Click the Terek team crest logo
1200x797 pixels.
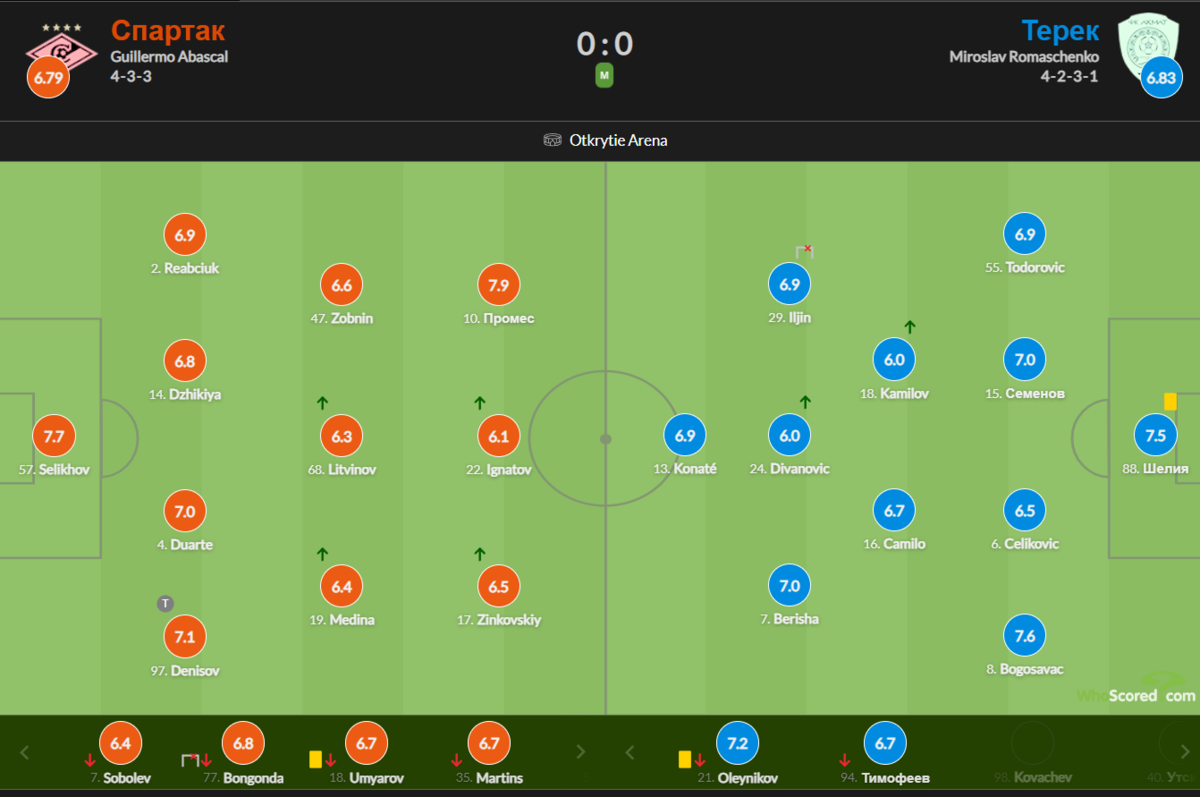pyautogui.click(x=1150, y=44)
